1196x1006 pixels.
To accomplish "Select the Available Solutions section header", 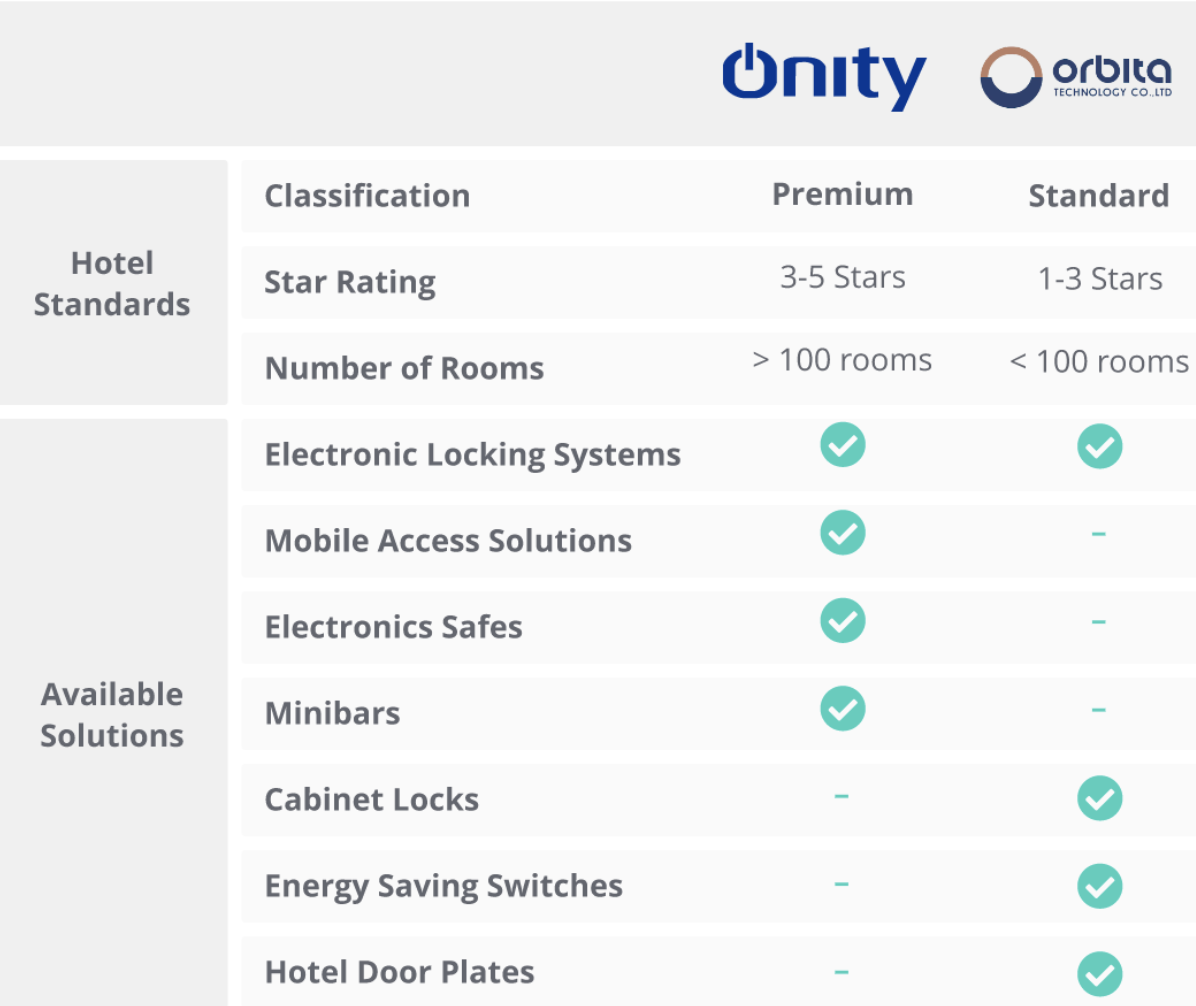I will [x=112, y=715].
